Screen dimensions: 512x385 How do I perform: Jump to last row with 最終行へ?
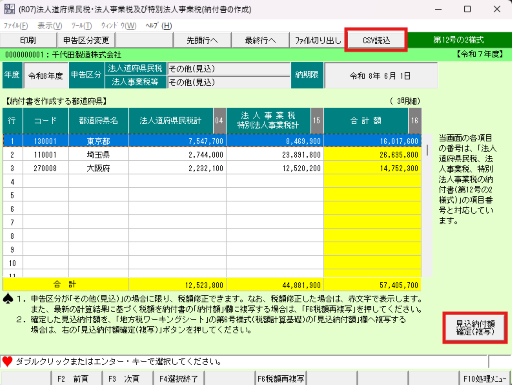click(260, 40)
